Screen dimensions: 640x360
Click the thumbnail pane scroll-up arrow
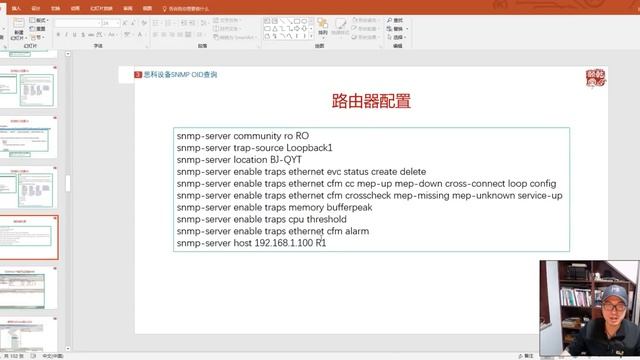(x=68, y=54)
